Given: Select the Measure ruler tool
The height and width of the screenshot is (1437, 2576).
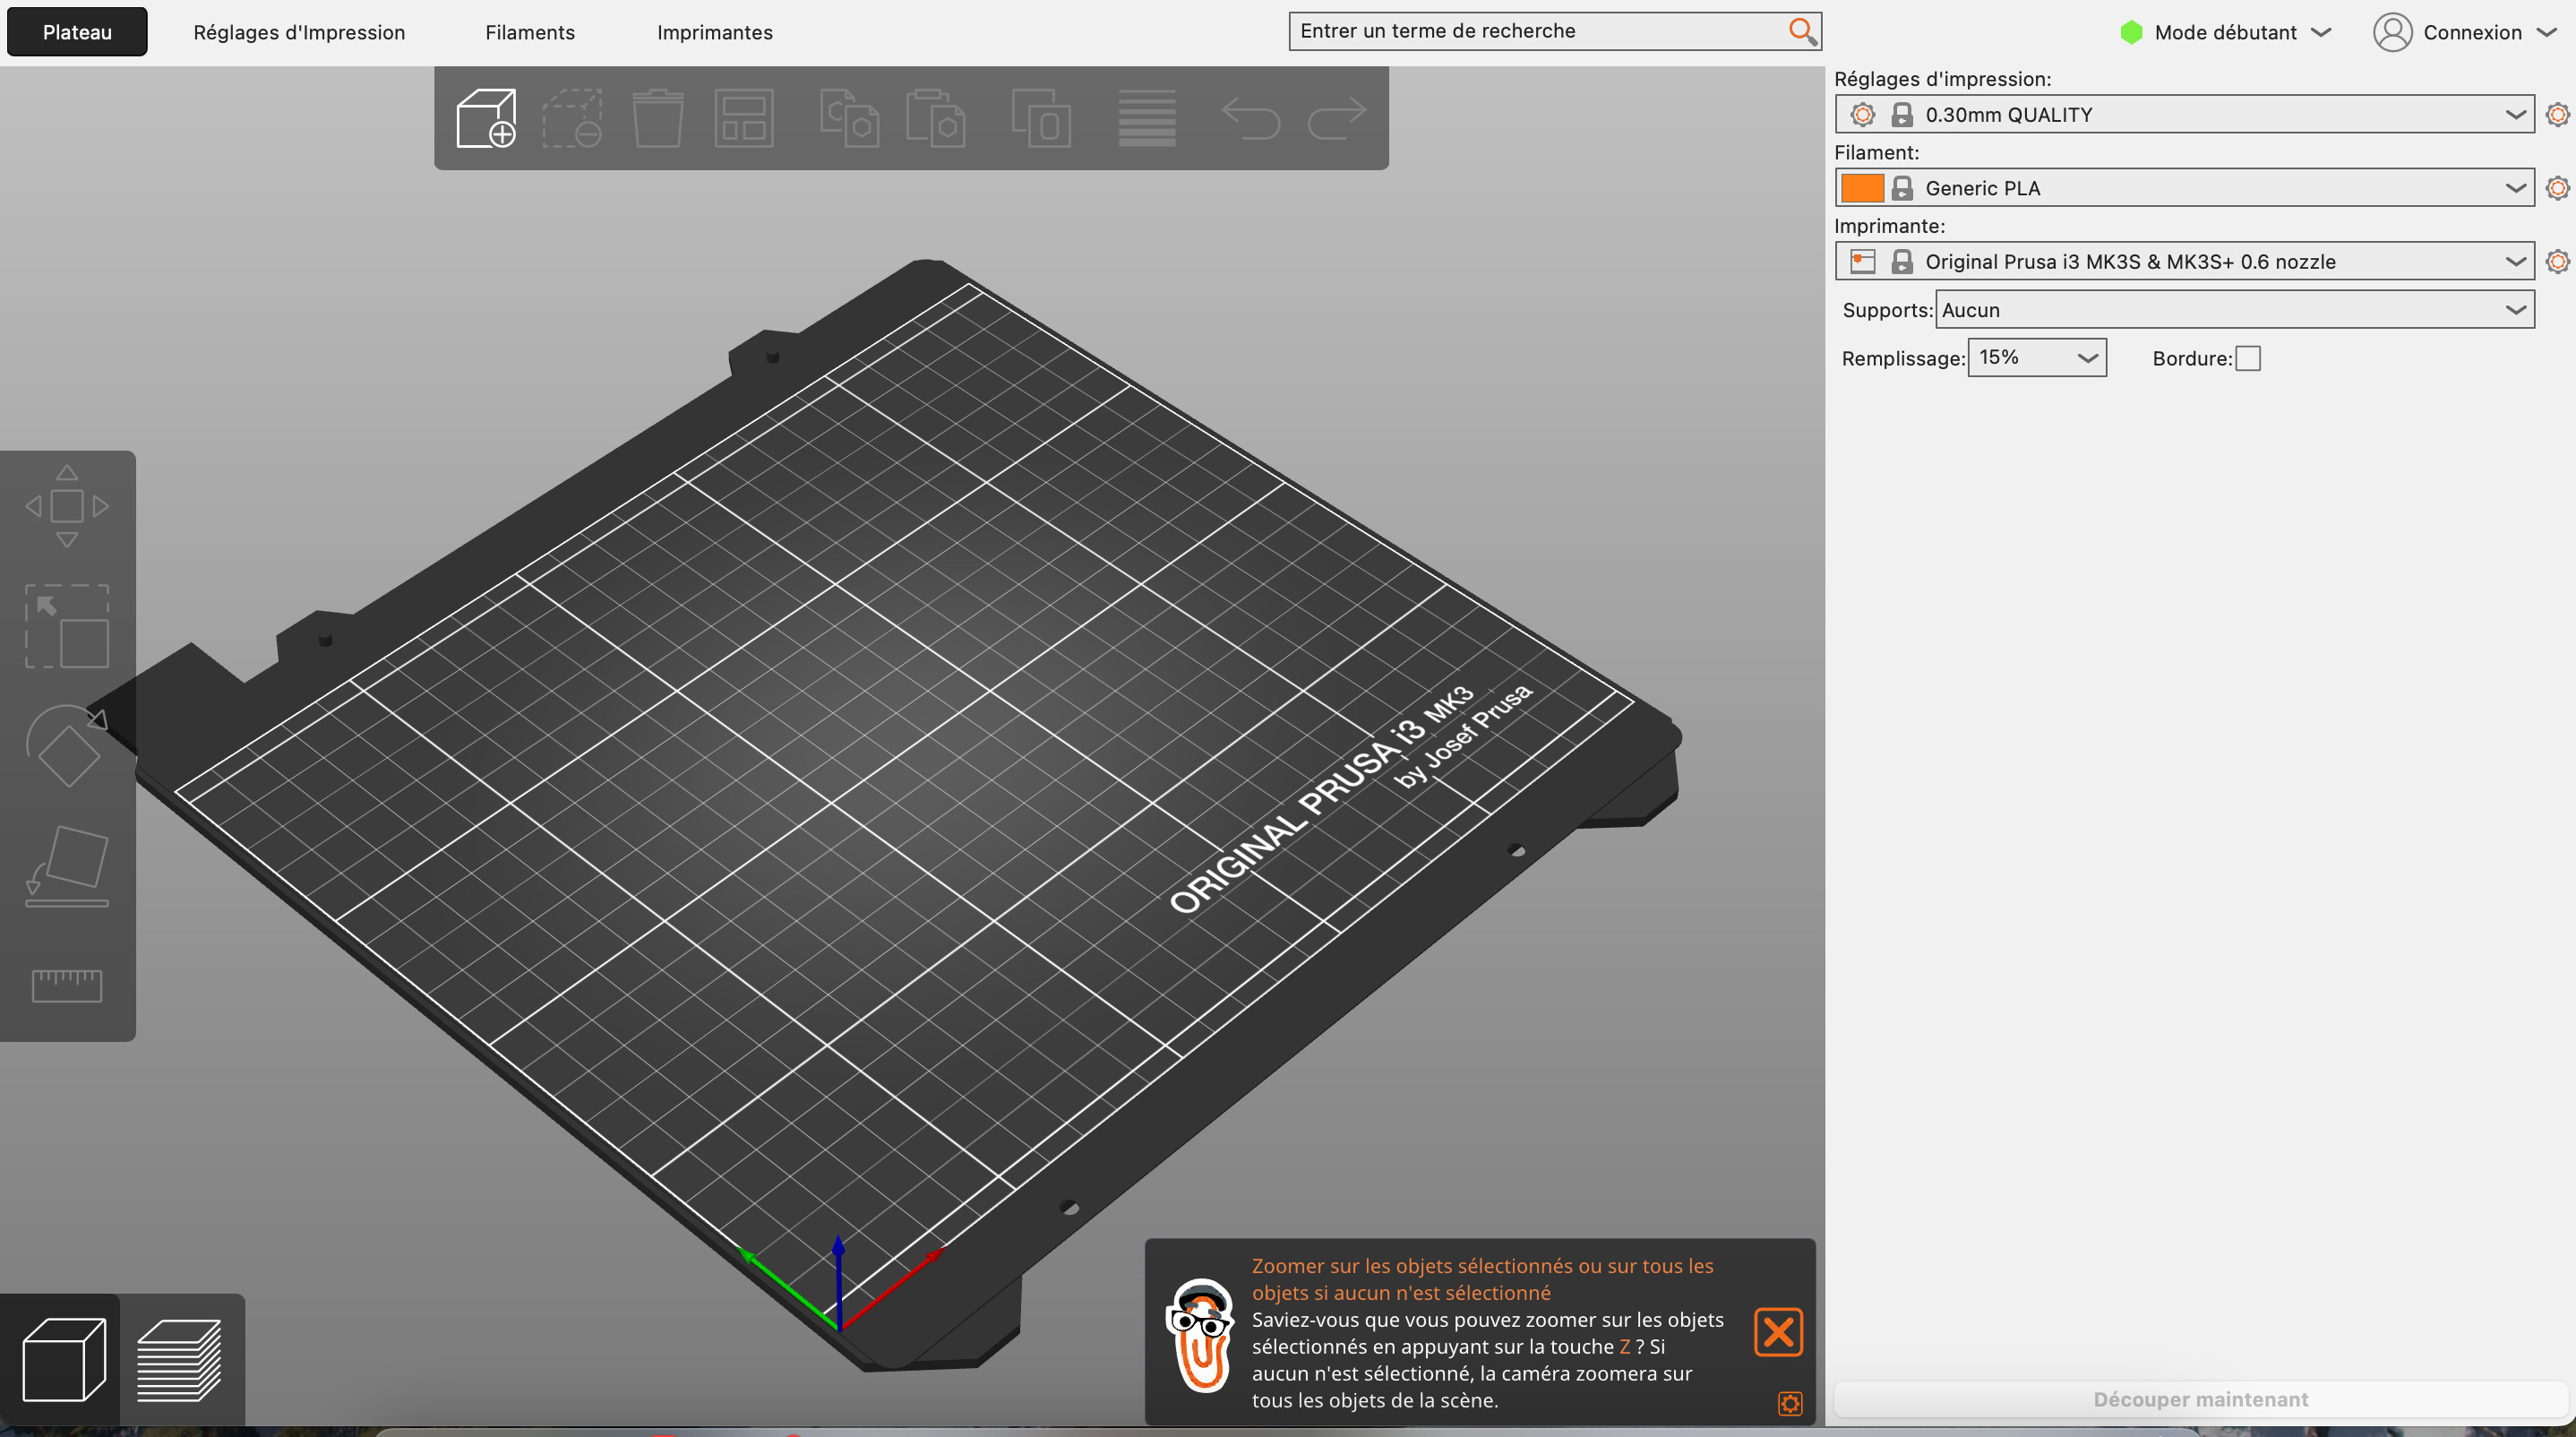Looking at the screenshot, I should click(x=67, y=986).
